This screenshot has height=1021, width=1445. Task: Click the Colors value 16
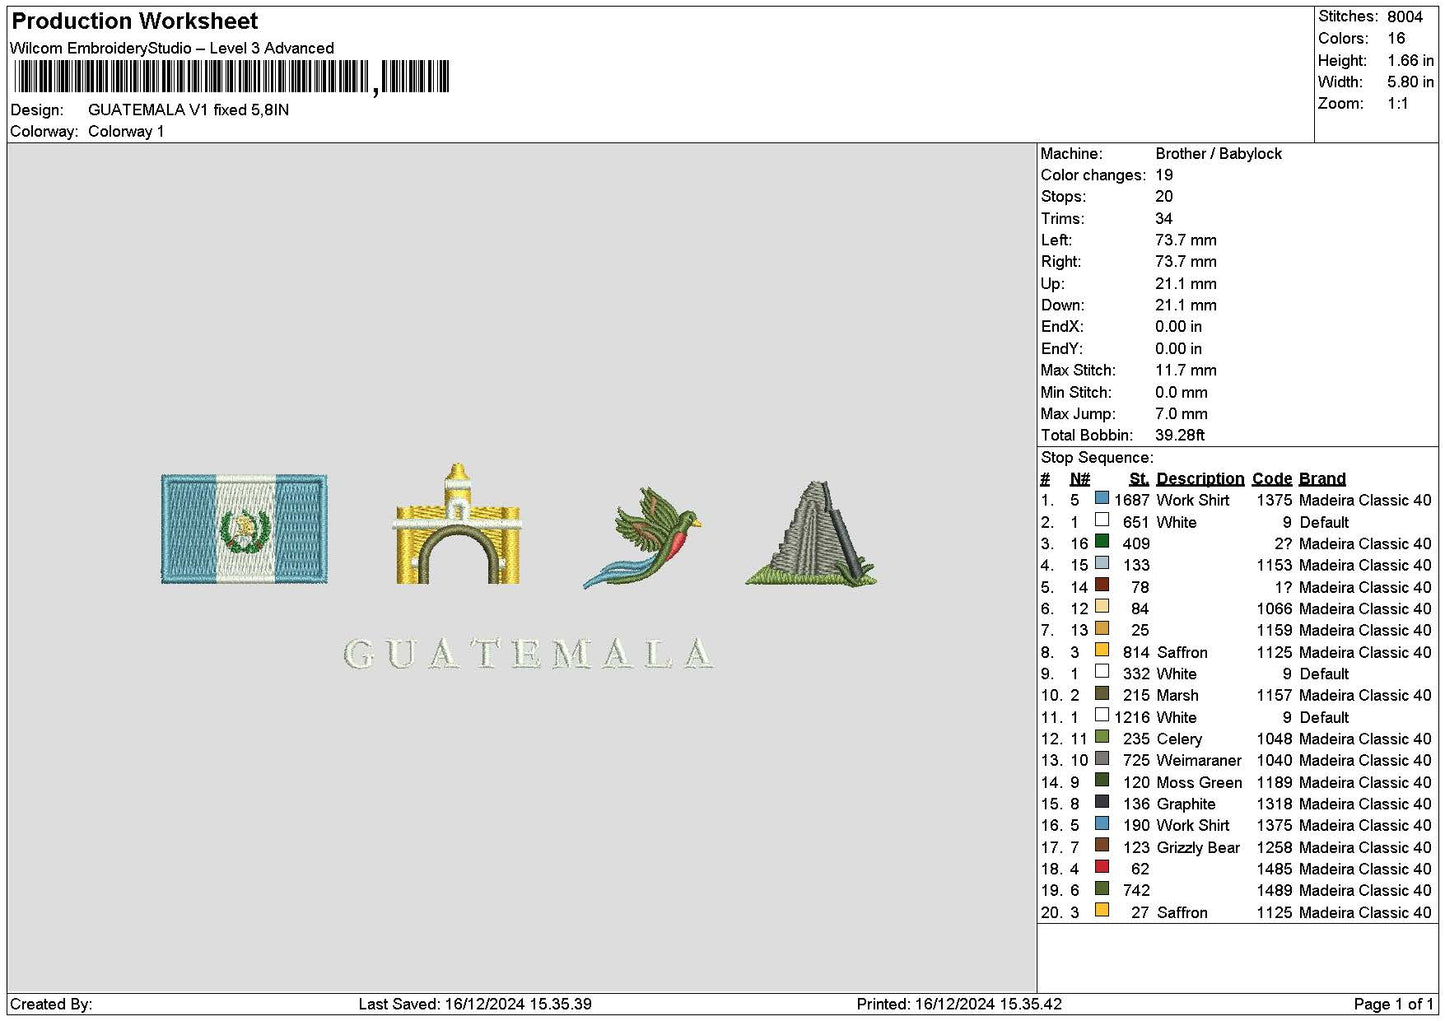[1396, 38]
